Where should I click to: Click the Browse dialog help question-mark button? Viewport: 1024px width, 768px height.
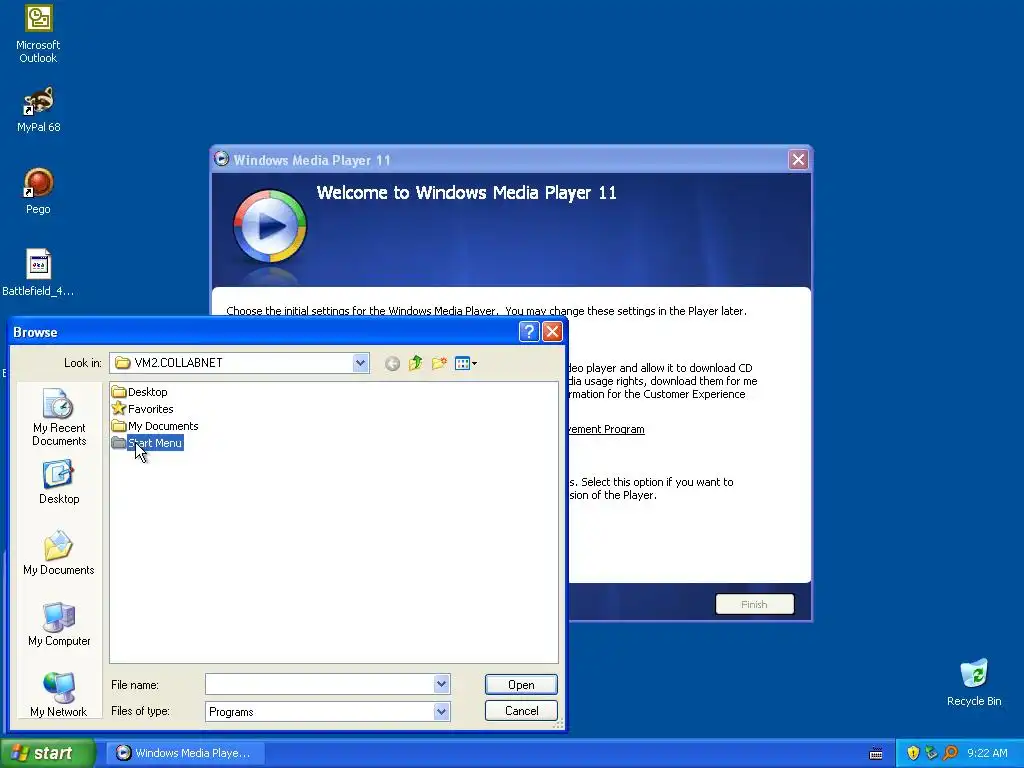click(x=529, y=332)
